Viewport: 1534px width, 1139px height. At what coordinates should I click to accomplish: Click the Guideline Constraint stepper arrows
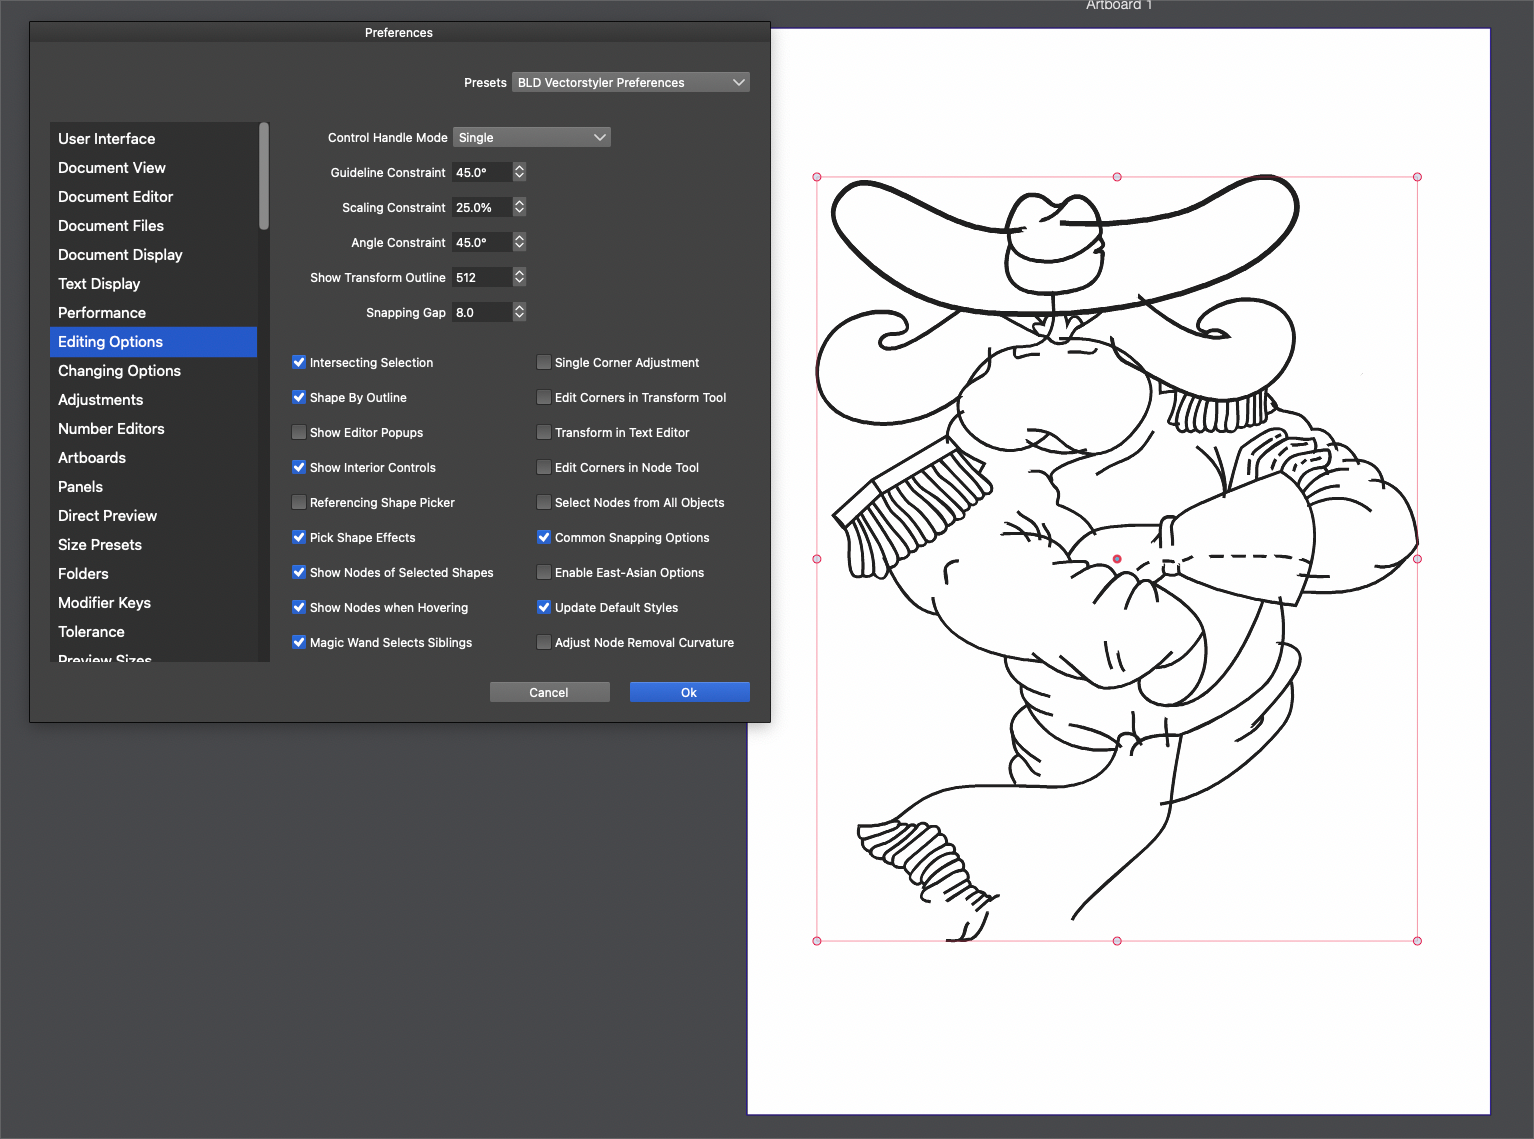point(519,172)
